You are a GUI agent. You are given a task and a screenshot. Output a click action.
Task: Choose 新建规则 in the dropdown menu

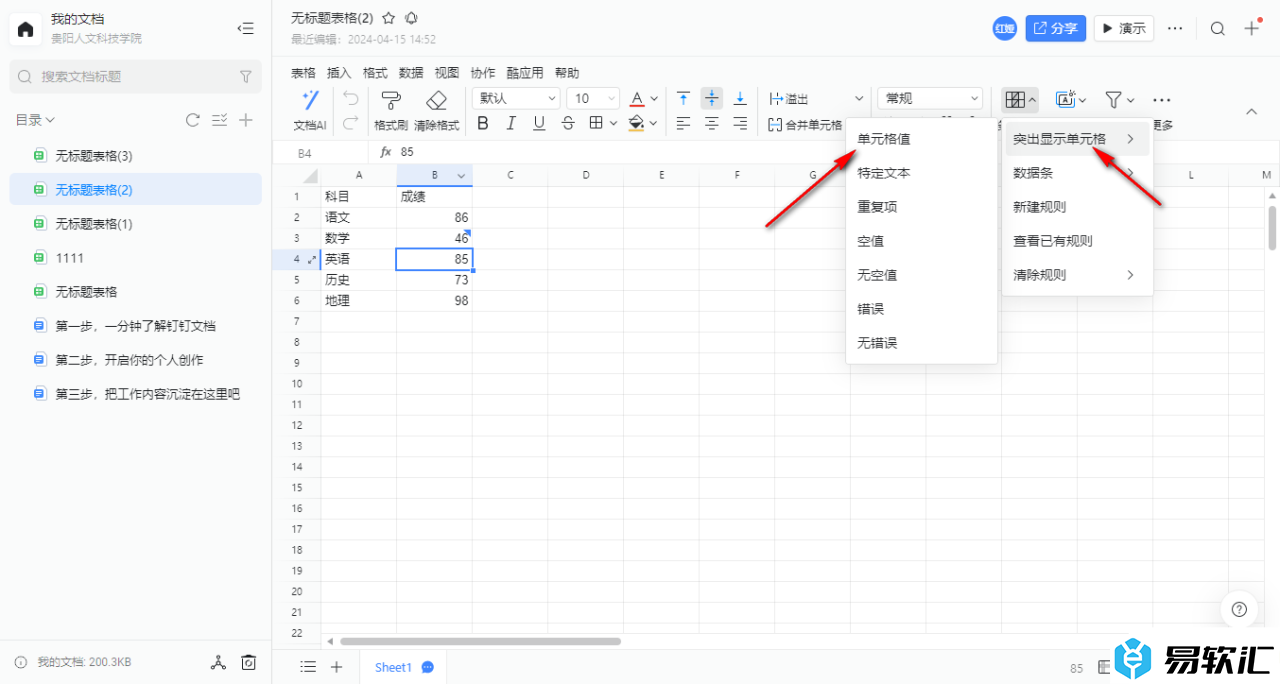(1078, 207)
